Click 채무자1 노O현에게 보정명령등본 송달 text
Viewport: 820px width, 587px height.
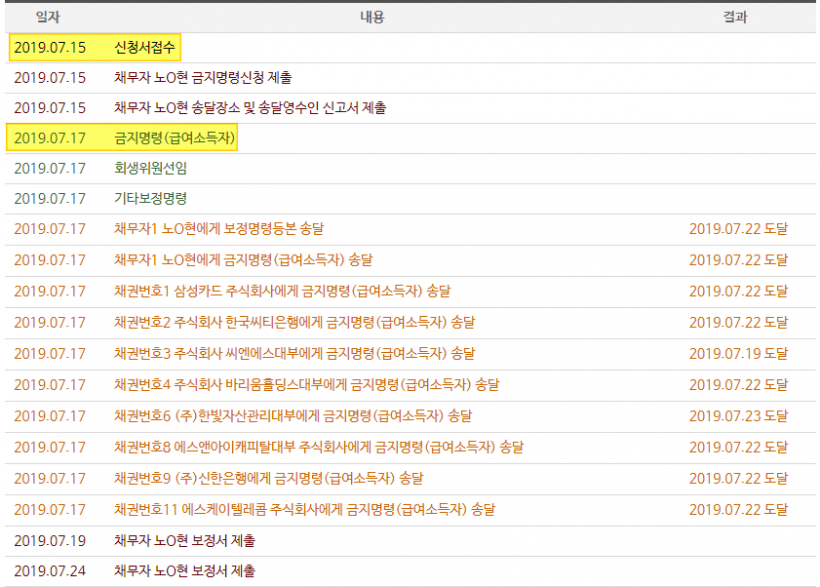tap(219, 229)
